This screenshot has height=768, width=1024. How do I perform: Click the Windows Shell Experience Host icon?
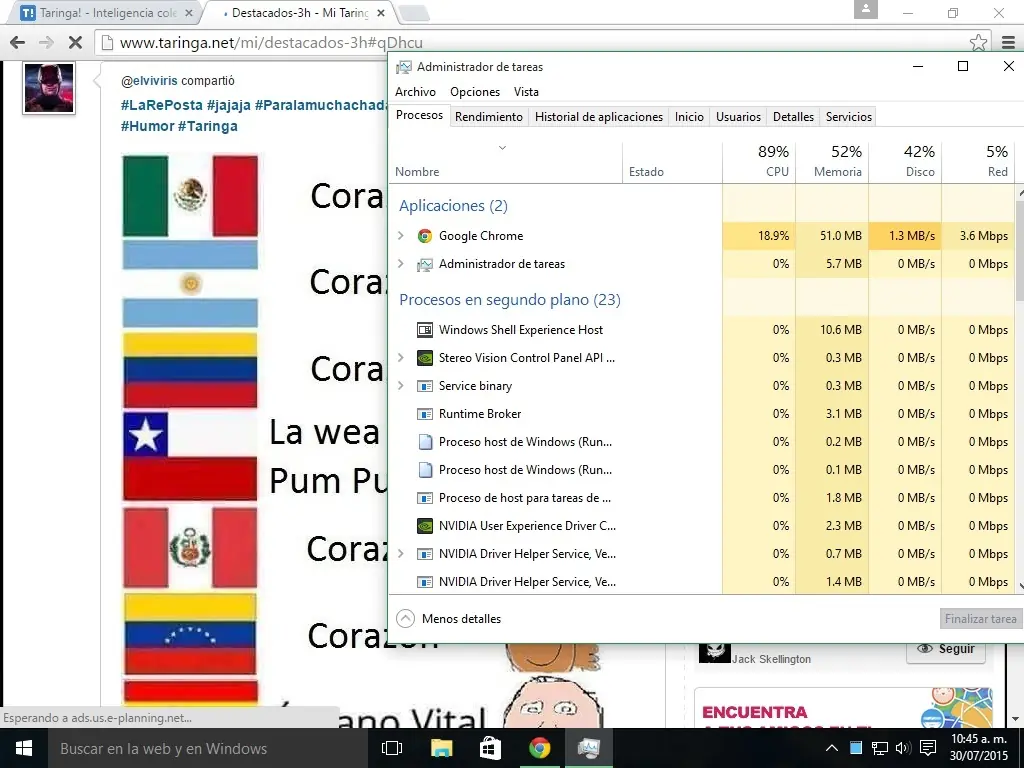pyautogui.click(x=424, y=330)
